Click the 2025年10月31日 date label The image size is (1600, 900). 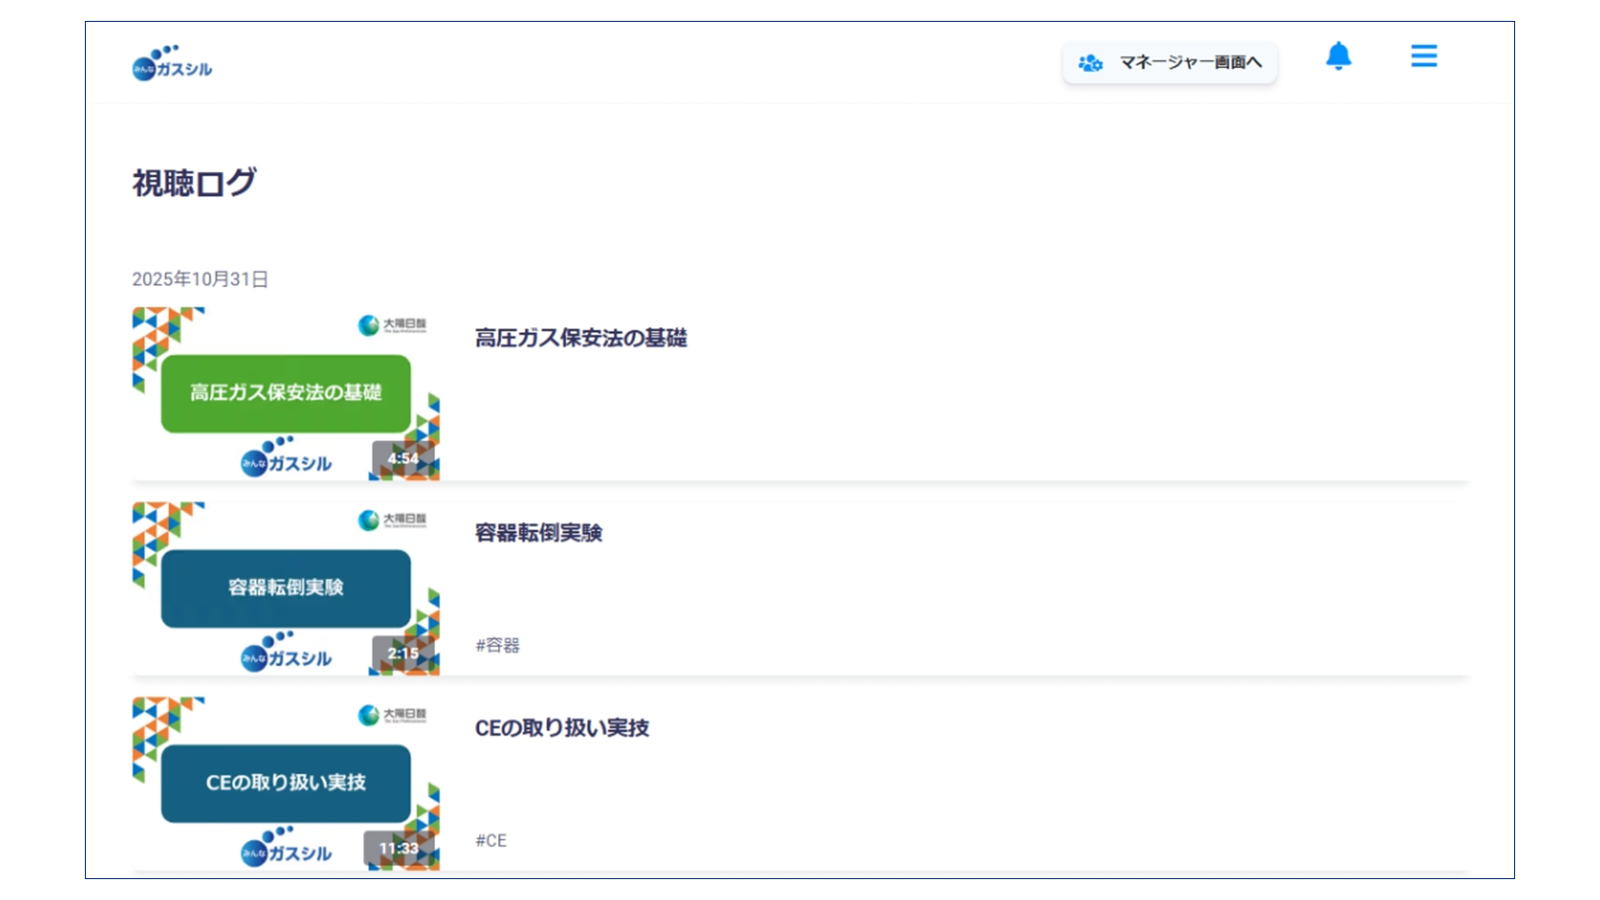[201, 279]
